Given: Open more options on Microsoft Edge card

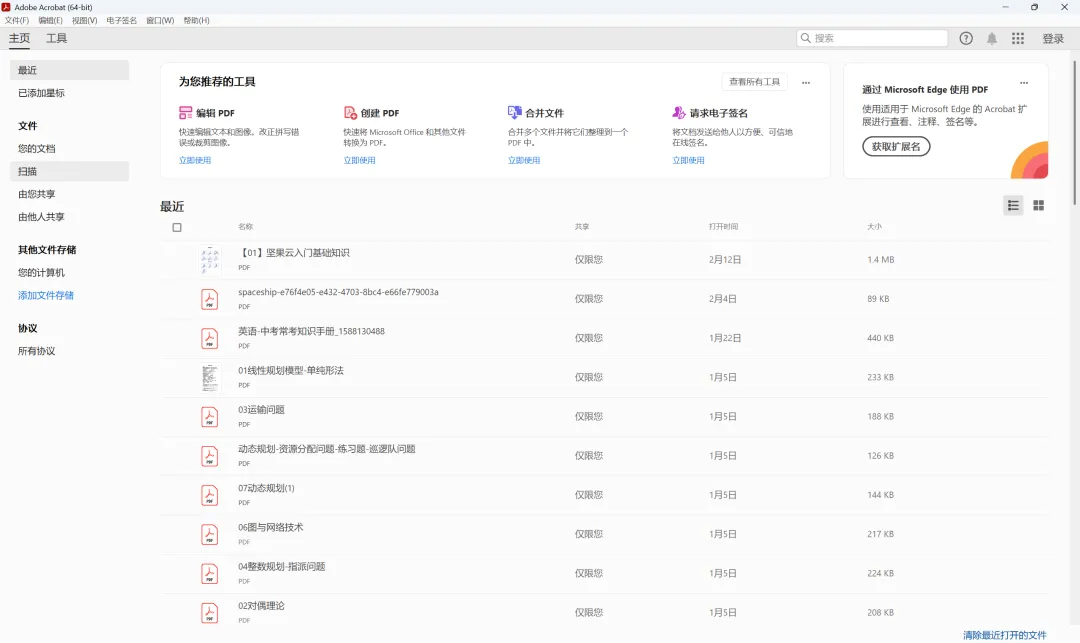Looking at the screenshot, I should point(1024,83).
